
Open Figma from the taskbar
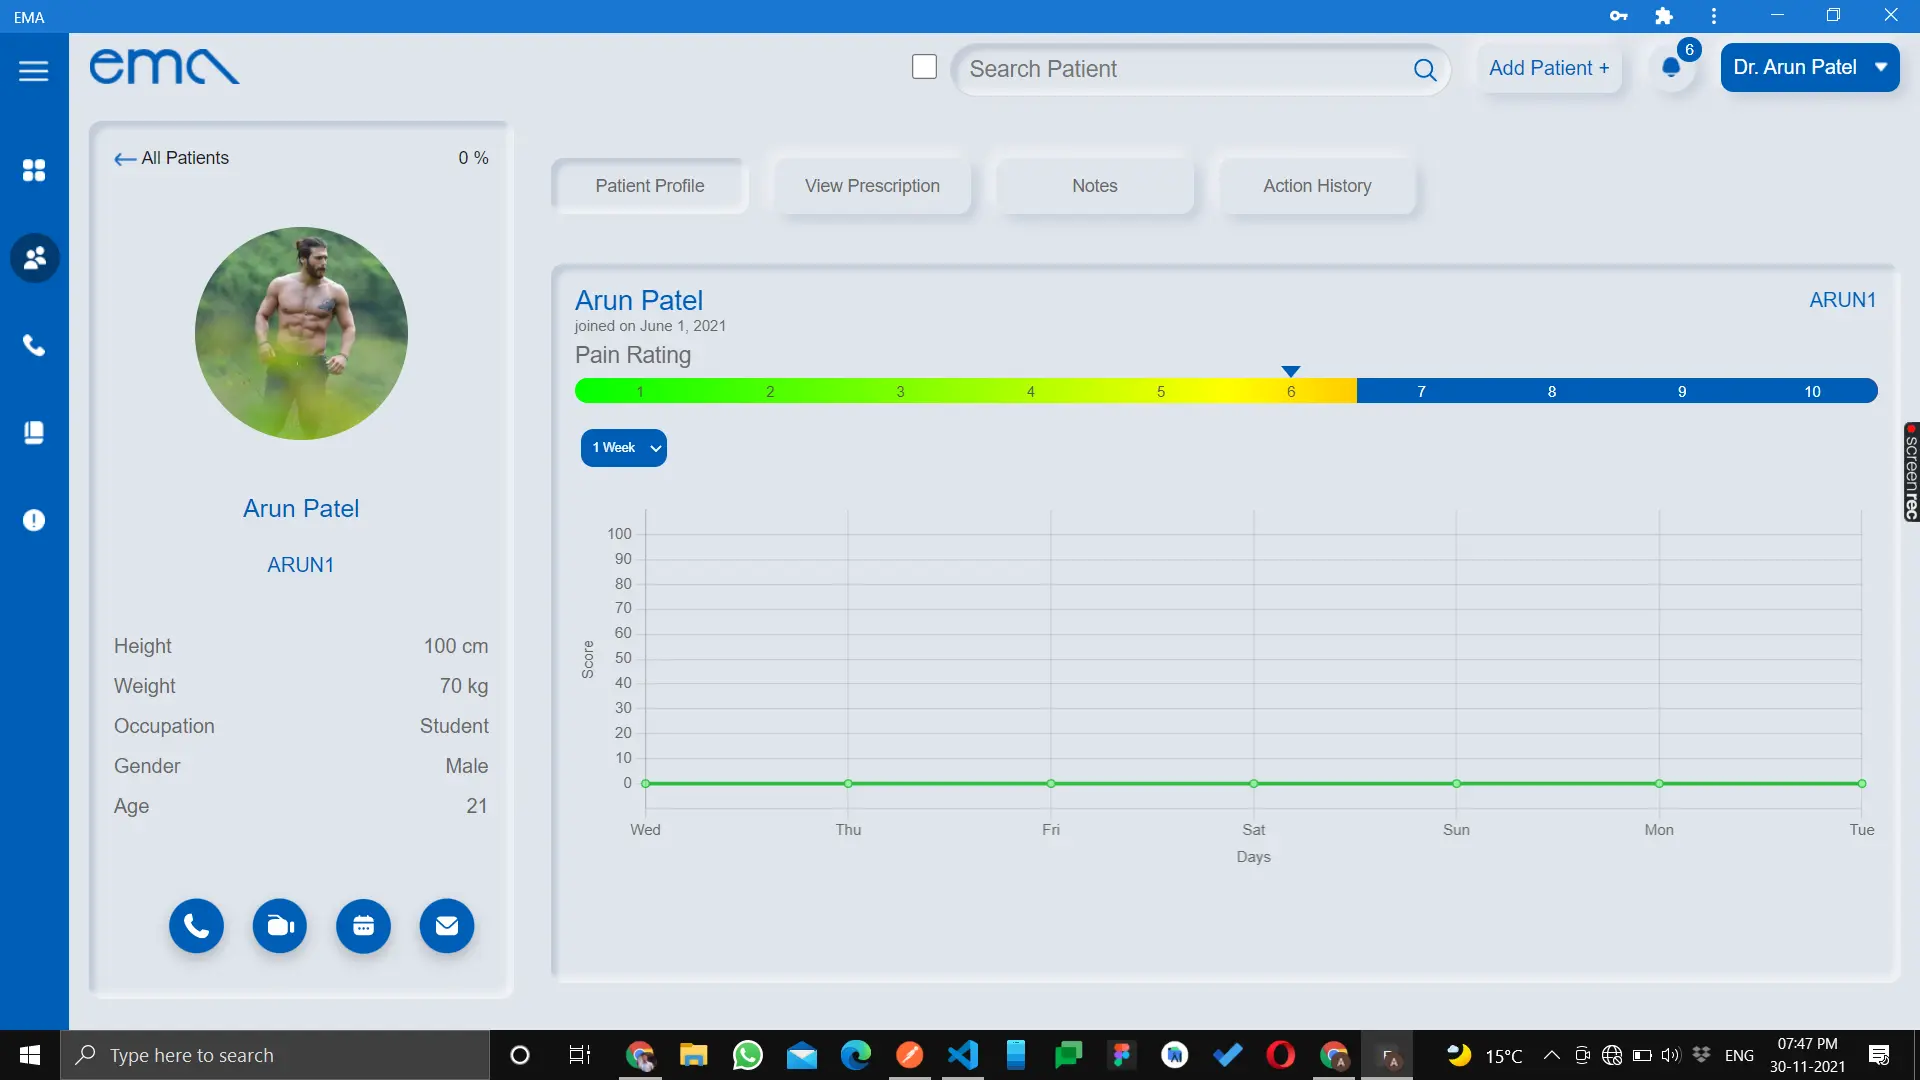point(1121,1055)
